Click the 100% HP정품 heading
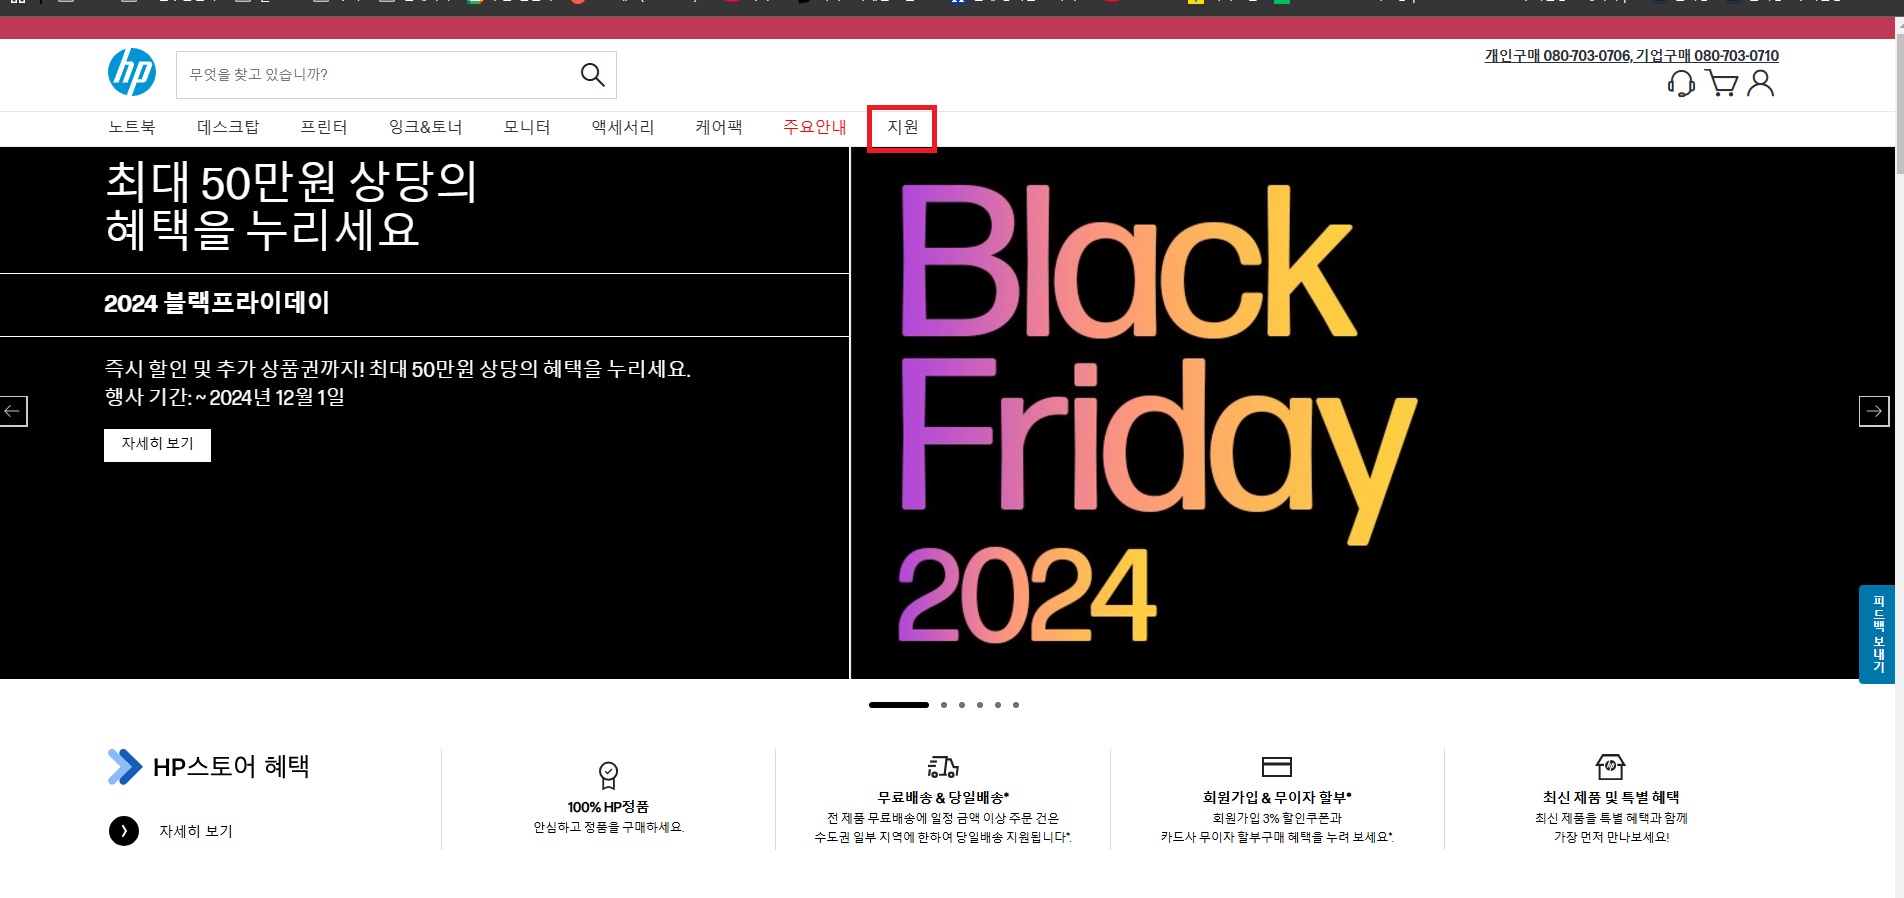Screen dimensions: 1904x898 click(608, 807)
